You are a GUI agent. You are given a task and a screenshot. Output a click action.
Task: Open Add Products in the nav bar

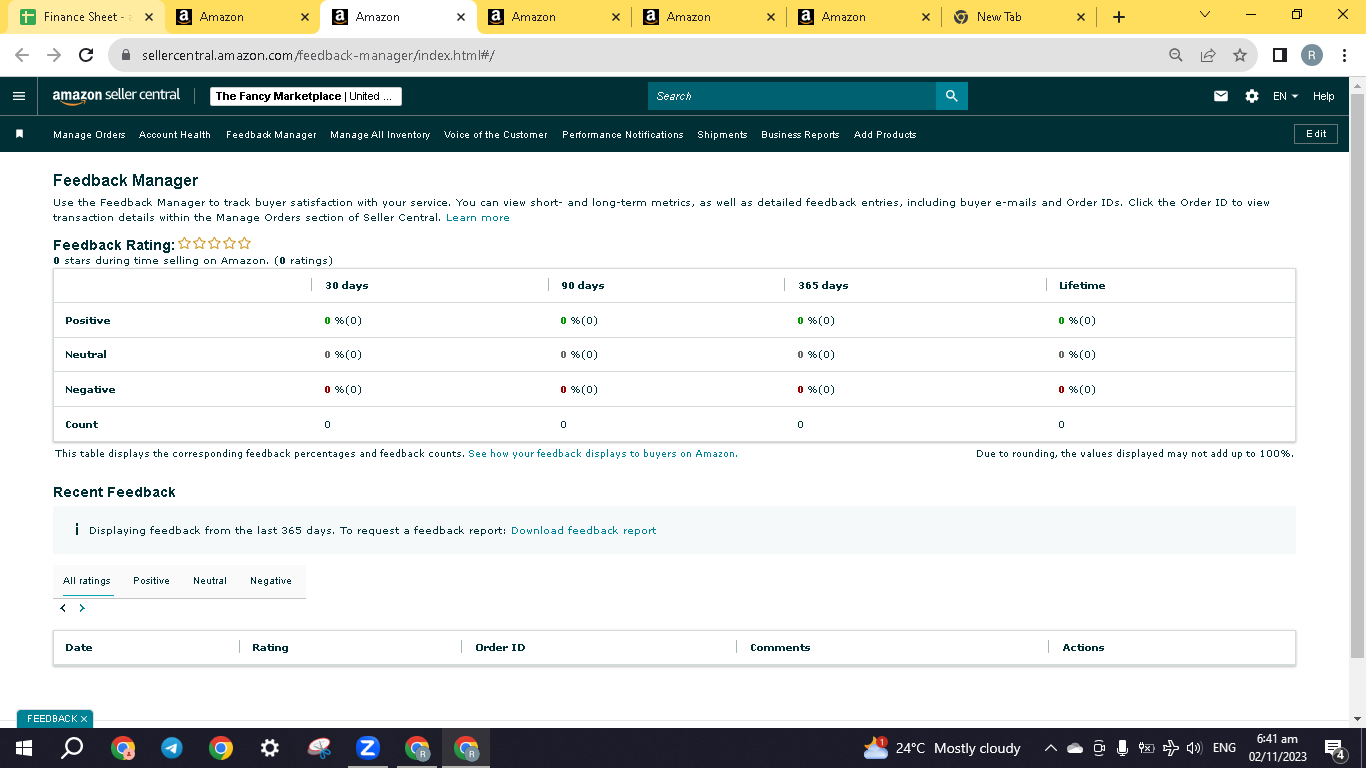pyautogui.click(x=885, y=135)
